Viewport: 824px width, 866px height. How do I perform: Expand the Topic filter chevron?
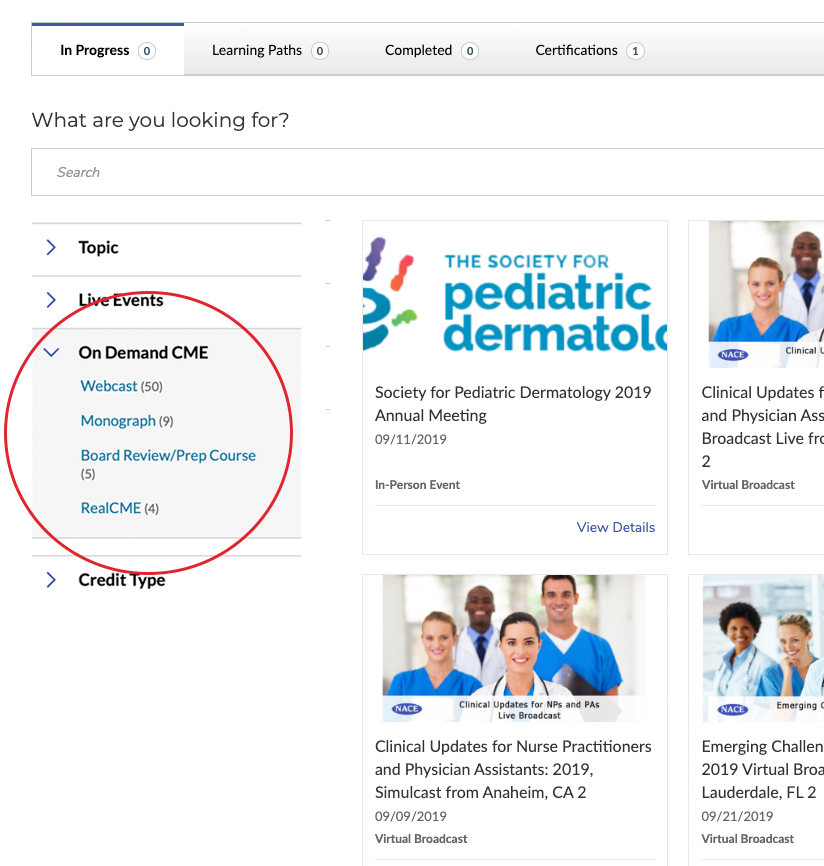[x=52, y=248]
